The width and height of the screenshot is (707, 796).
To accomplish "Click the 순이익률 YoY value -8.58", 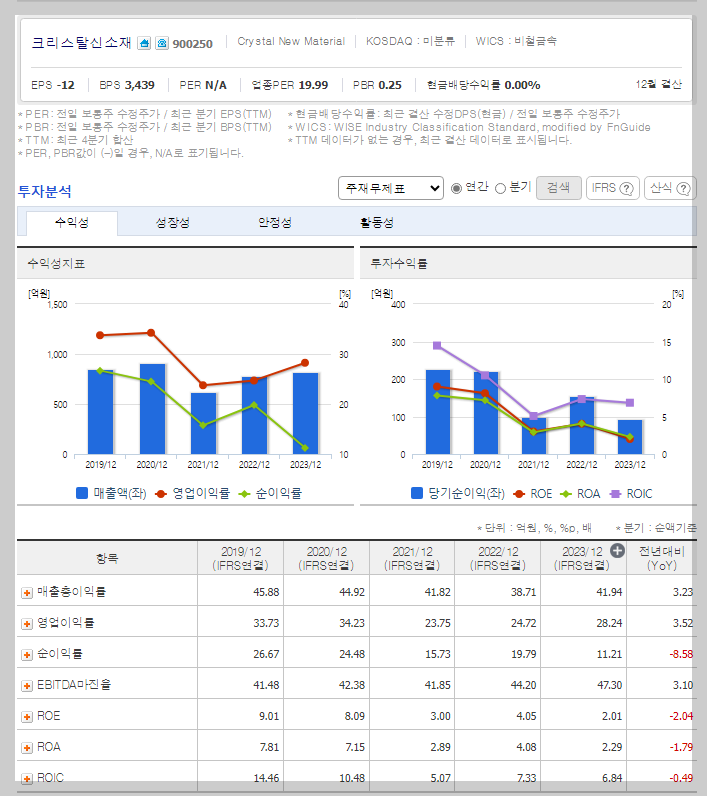I will point(681,654).
